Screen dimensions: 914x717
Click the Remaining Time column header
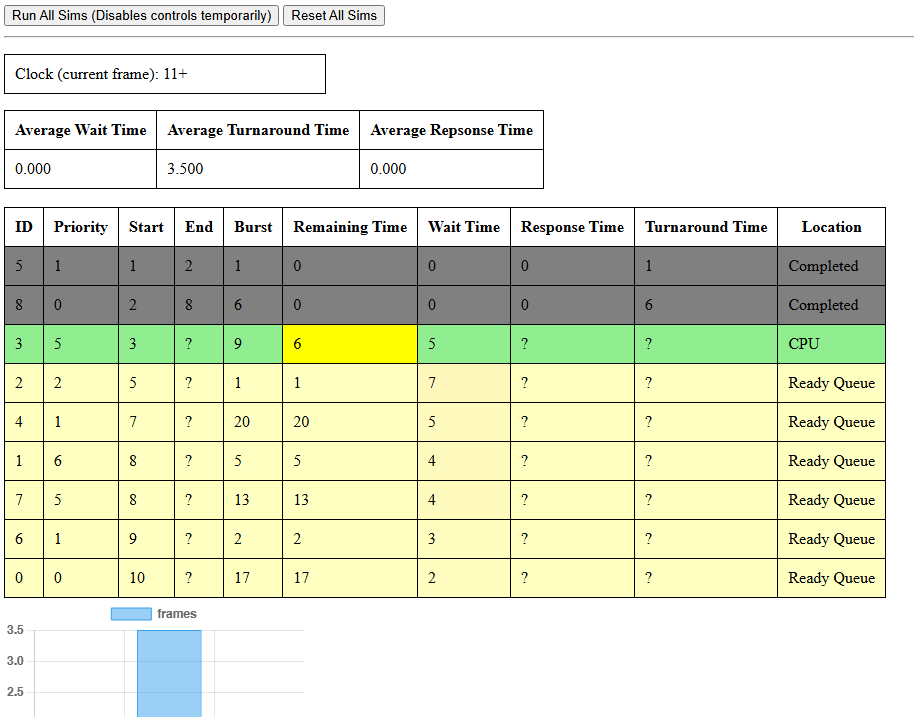(350, 227)
